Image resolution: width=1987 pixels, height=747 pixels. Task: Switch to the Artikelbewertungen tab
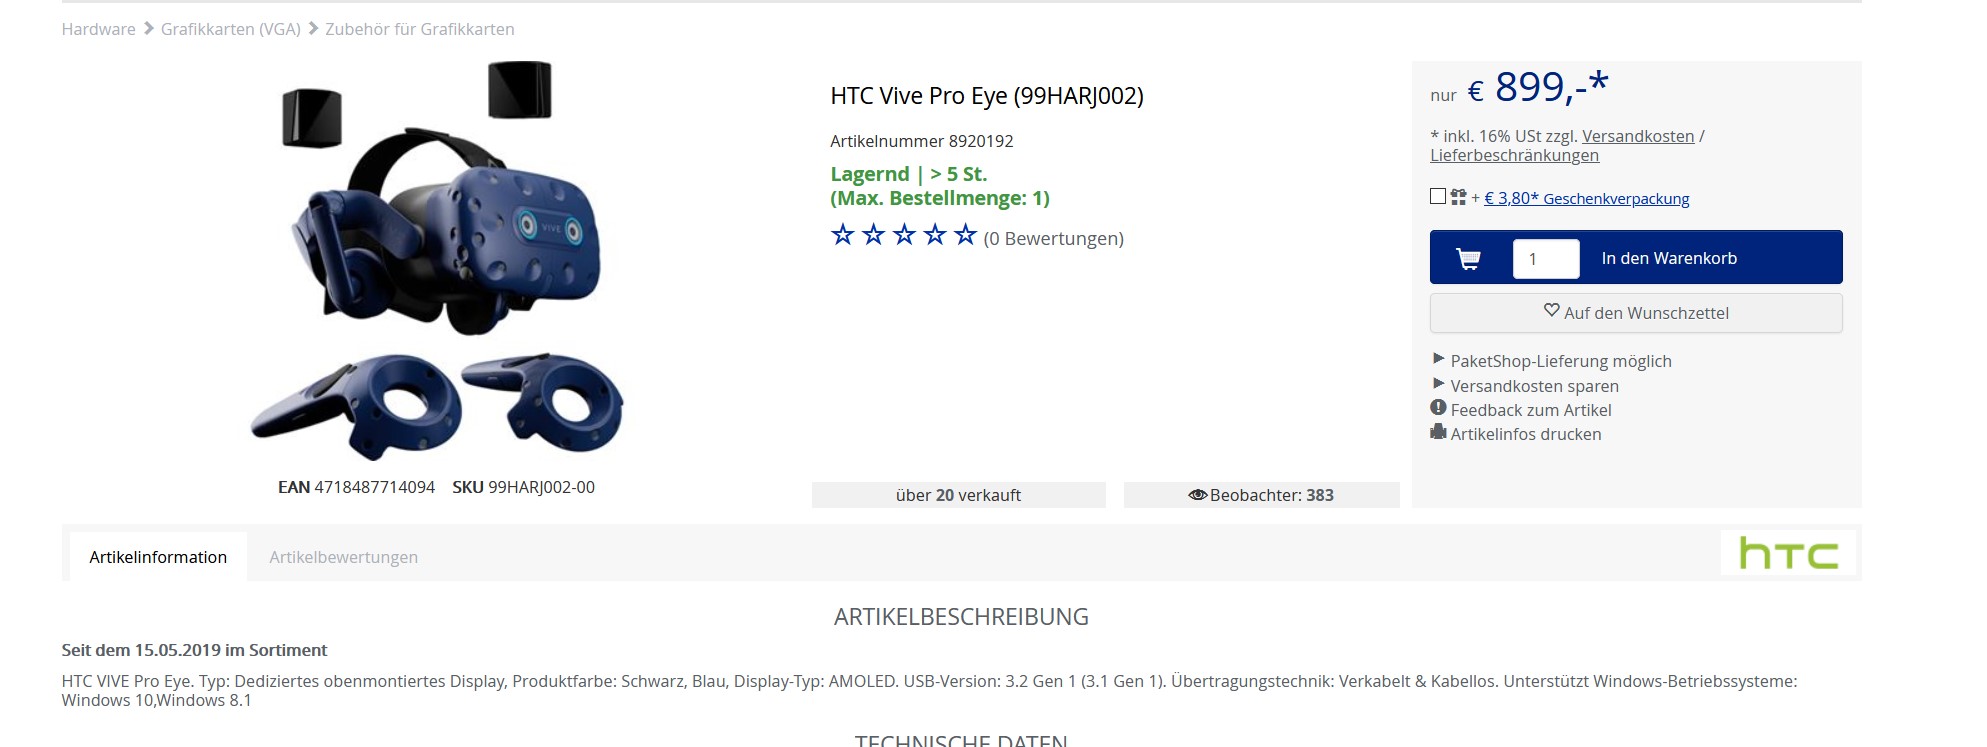pos(343,557)
